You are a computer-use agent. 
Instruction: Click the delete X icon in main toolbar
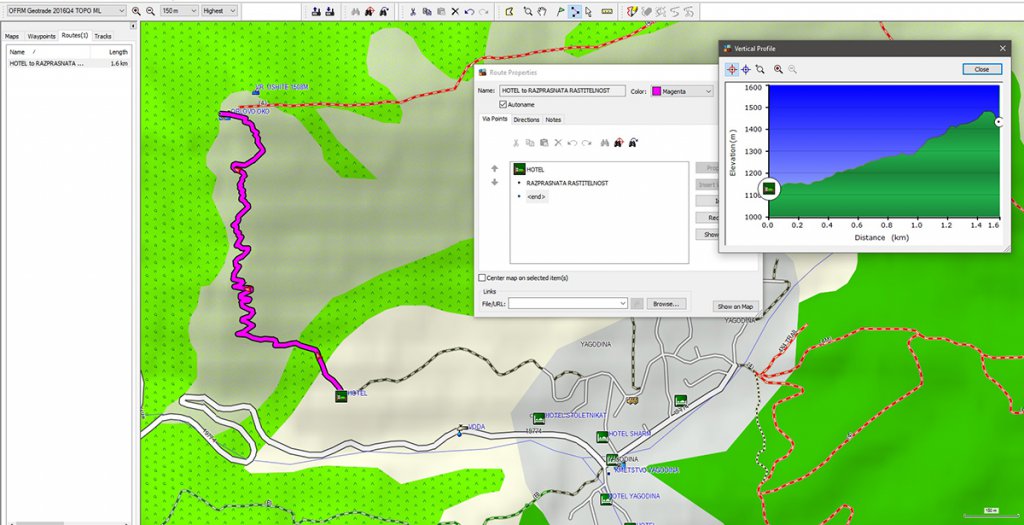pyautogui.click(x=455, y=11)
